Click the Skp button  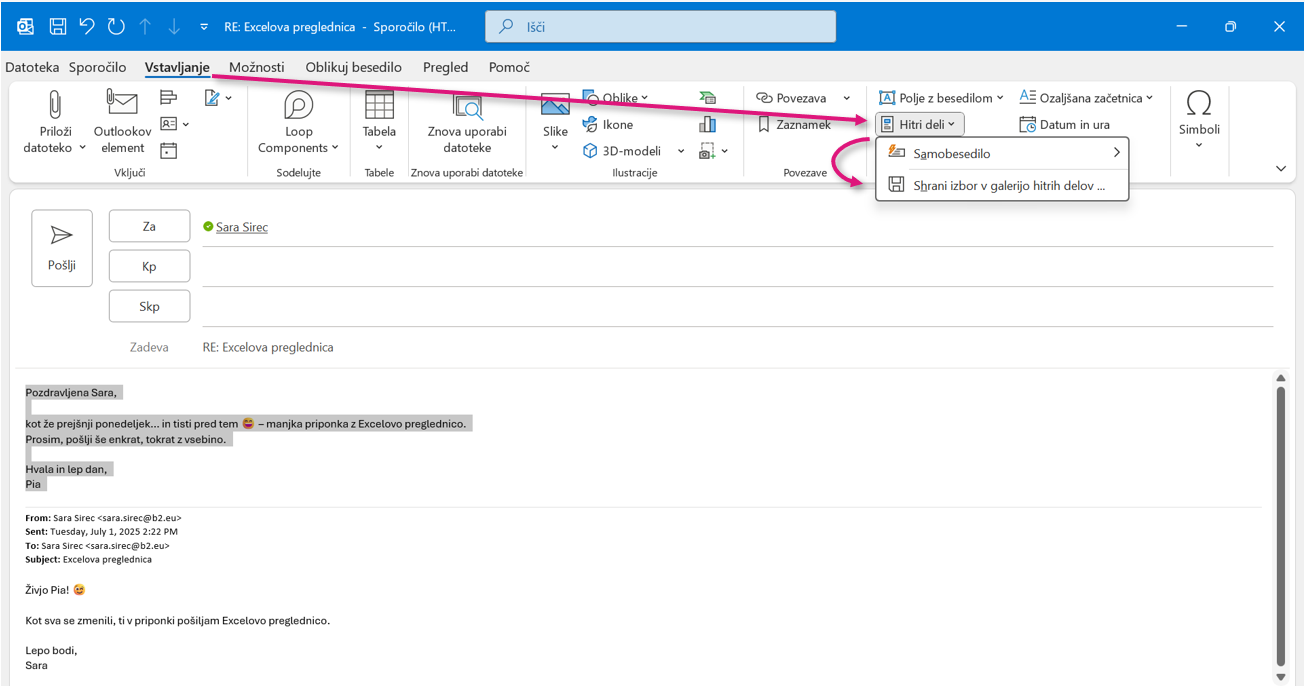149,307
